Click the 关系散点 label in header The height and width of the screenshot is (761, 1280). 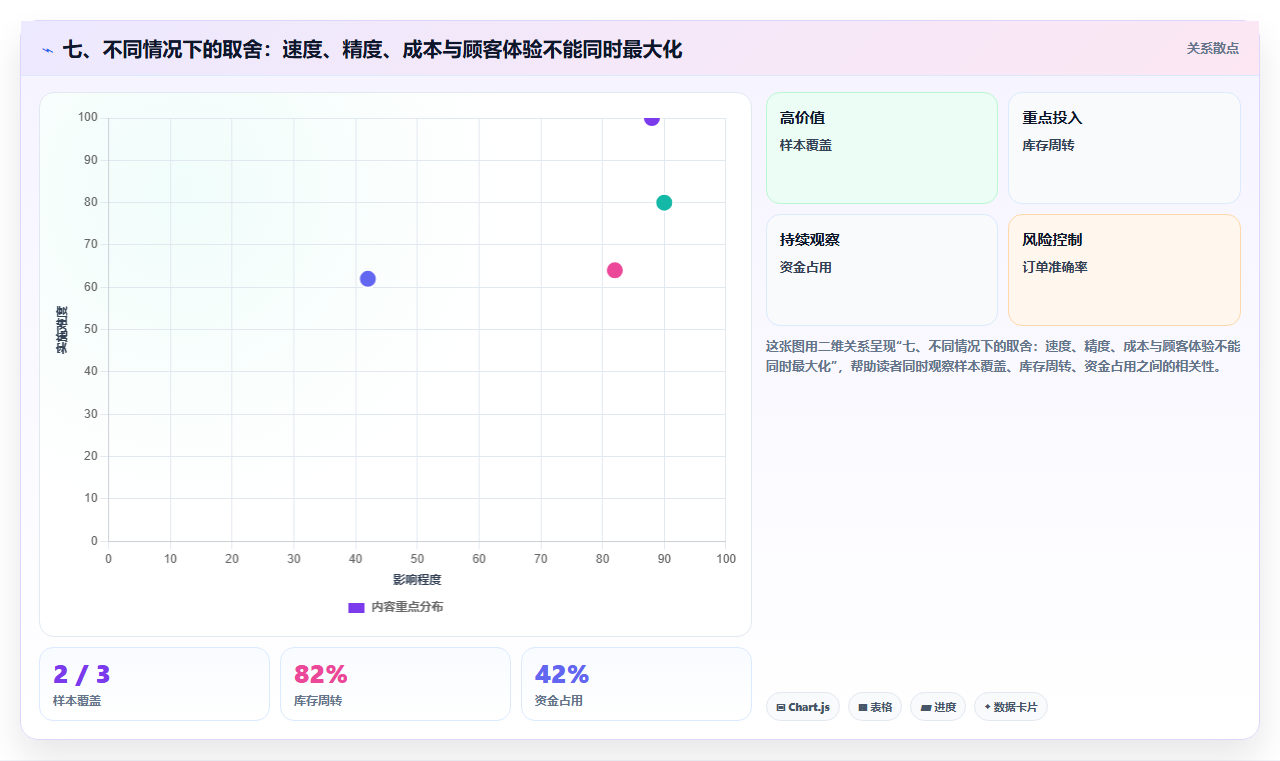pyautogui.click(x=1212, y=48)
